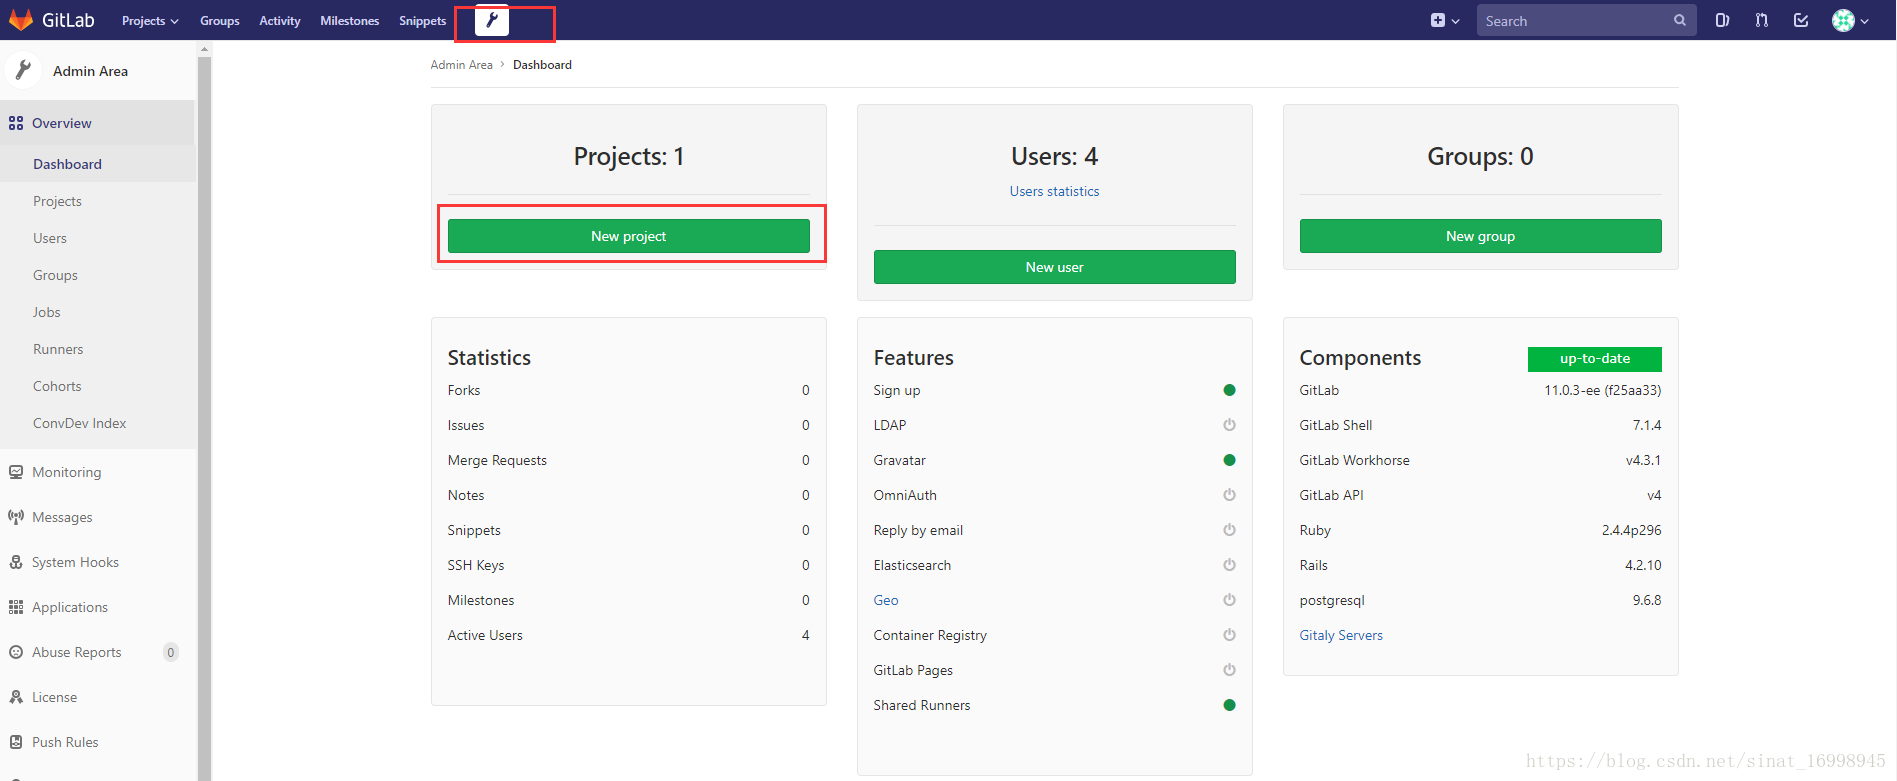Image resolution: width=1897 pixels, height=781 pixels.
Task: Click the Sign up enabled status dot
Action: (1229, 390)
